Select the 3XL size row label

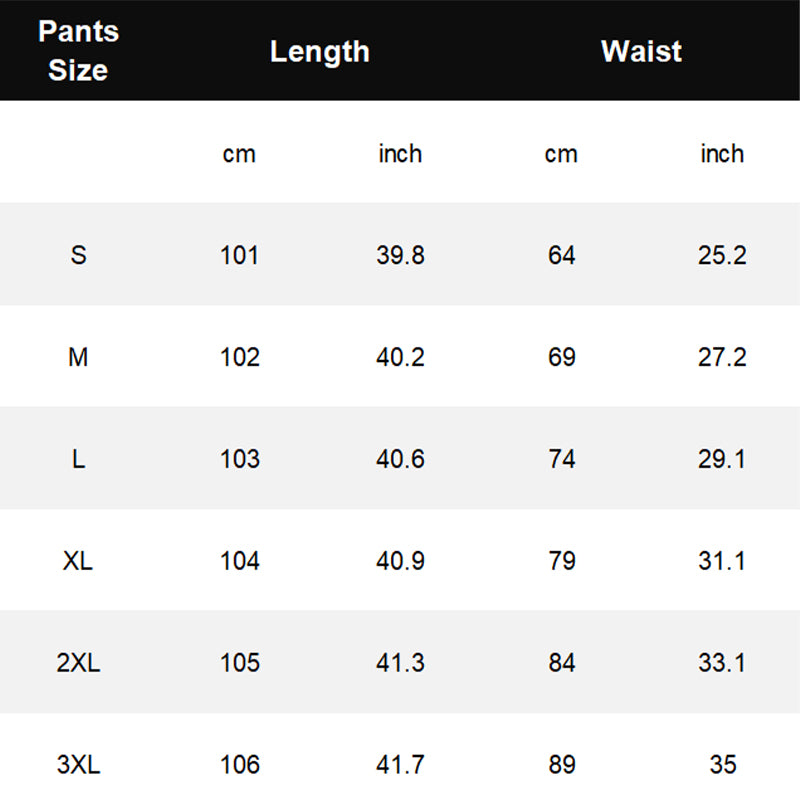78,764
